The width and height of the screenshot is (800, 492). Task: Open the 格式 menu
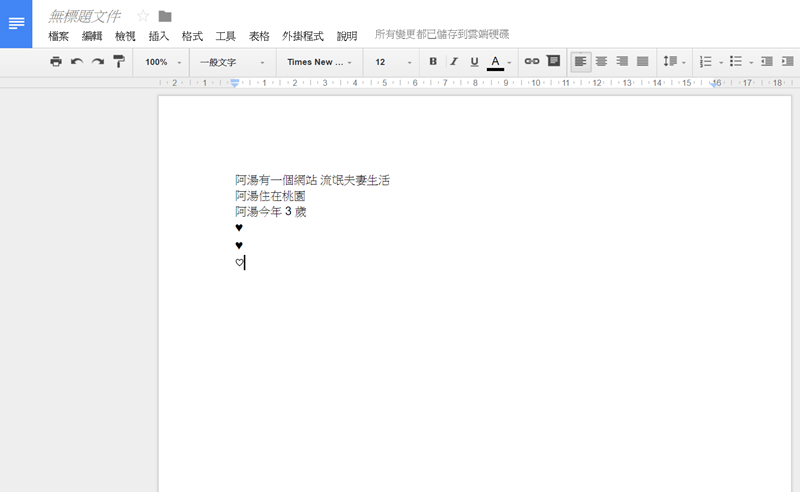pos(192,36)
